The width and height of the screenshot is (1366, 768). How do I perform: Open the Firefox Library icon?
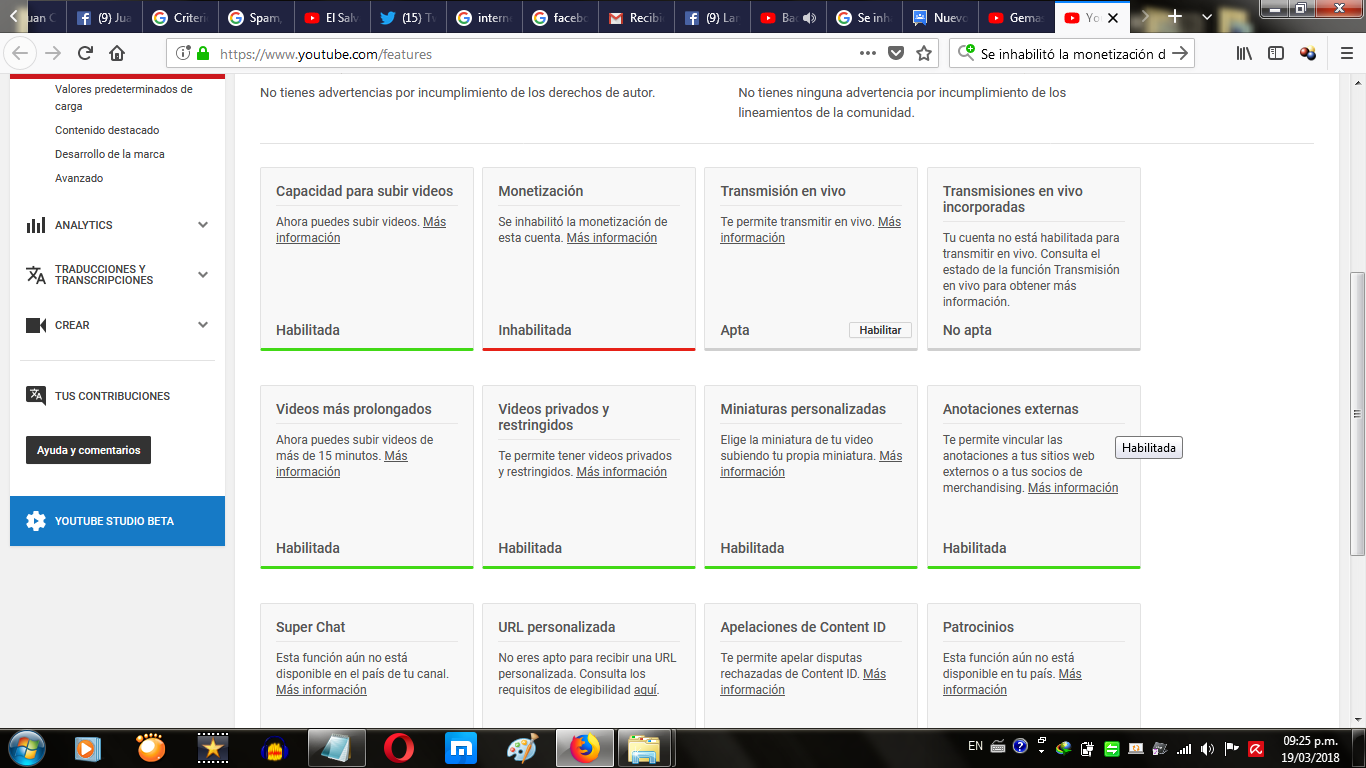coord(1244,54)
